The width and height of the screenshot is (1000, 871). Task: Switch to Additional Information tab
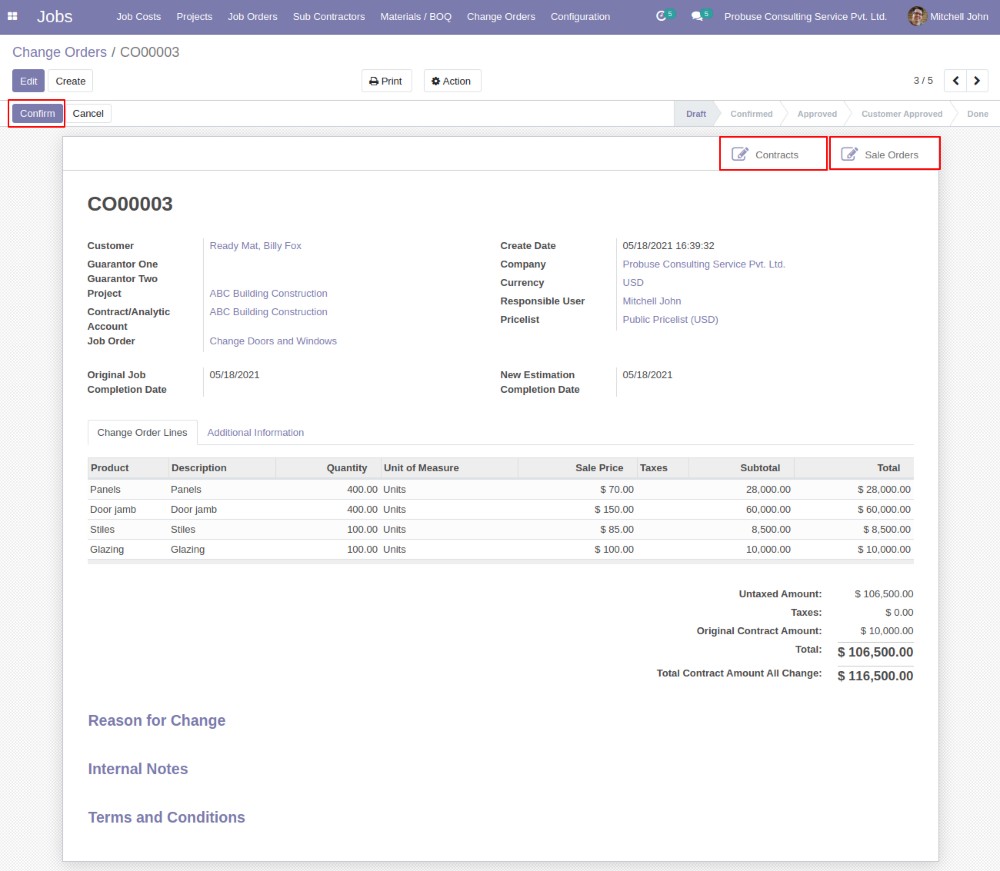(255, 432)
